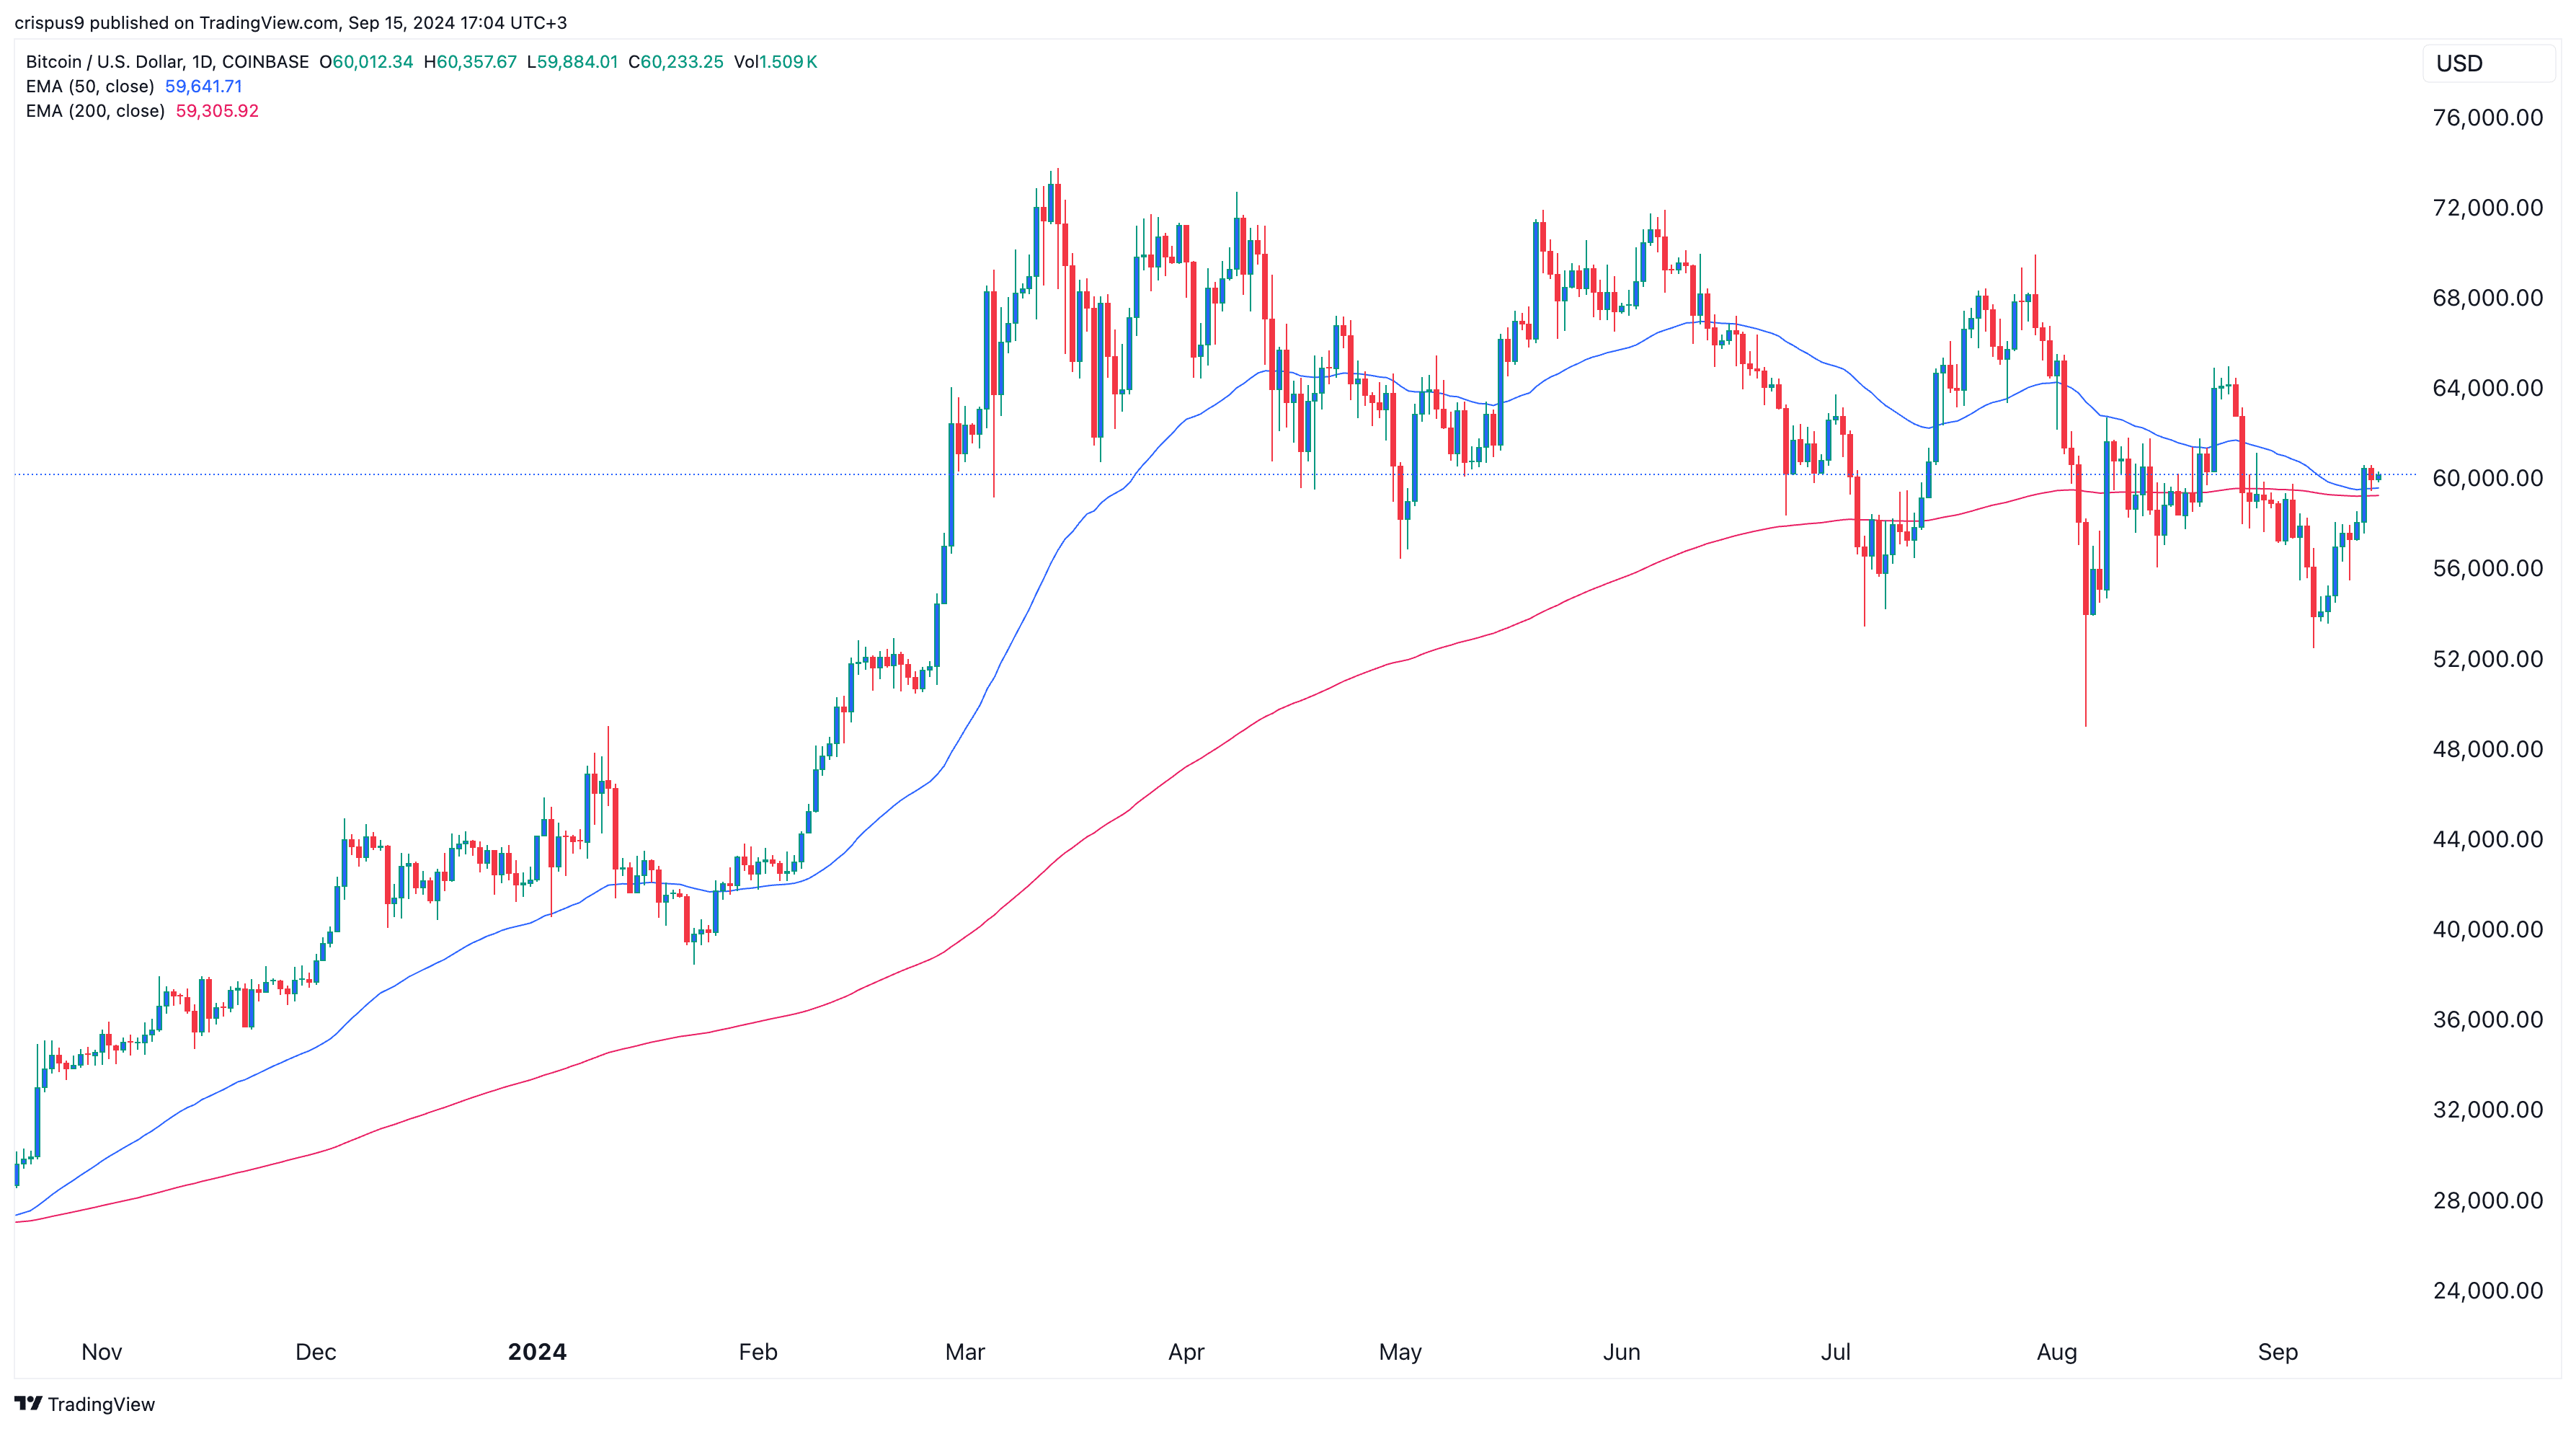This screenshot has width=2576, height=1429.
Task: Click the Apr label on time axis
Action: [x=1186, y=1352]
